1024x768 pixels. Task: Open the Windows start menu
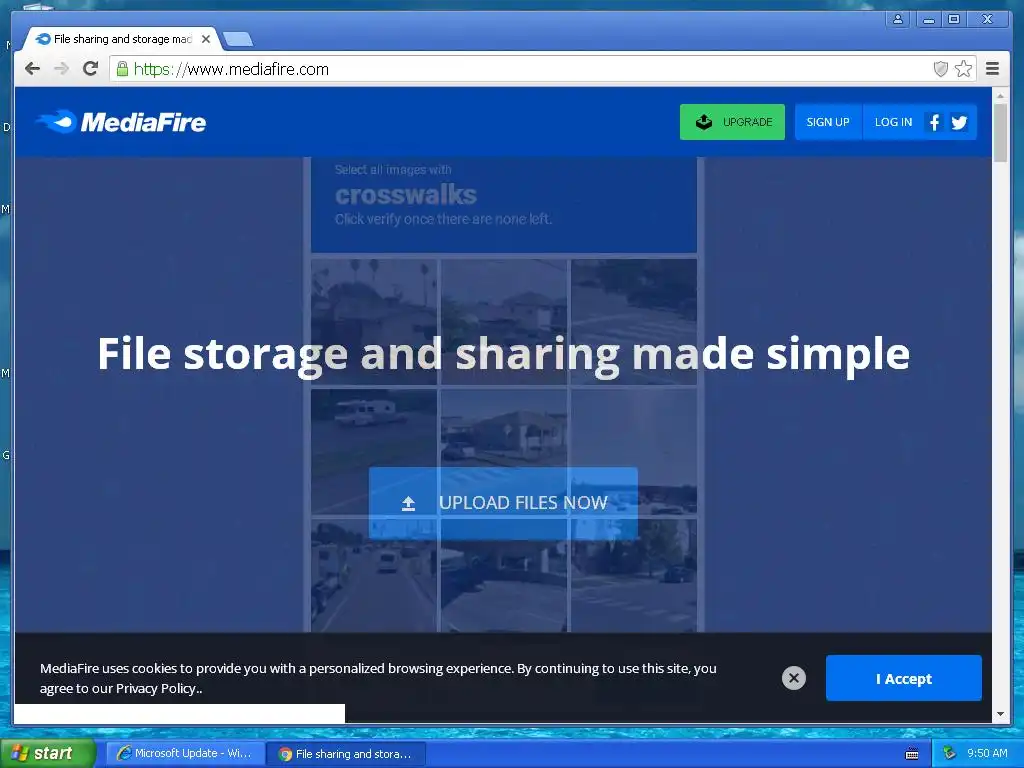pos(47,753)
